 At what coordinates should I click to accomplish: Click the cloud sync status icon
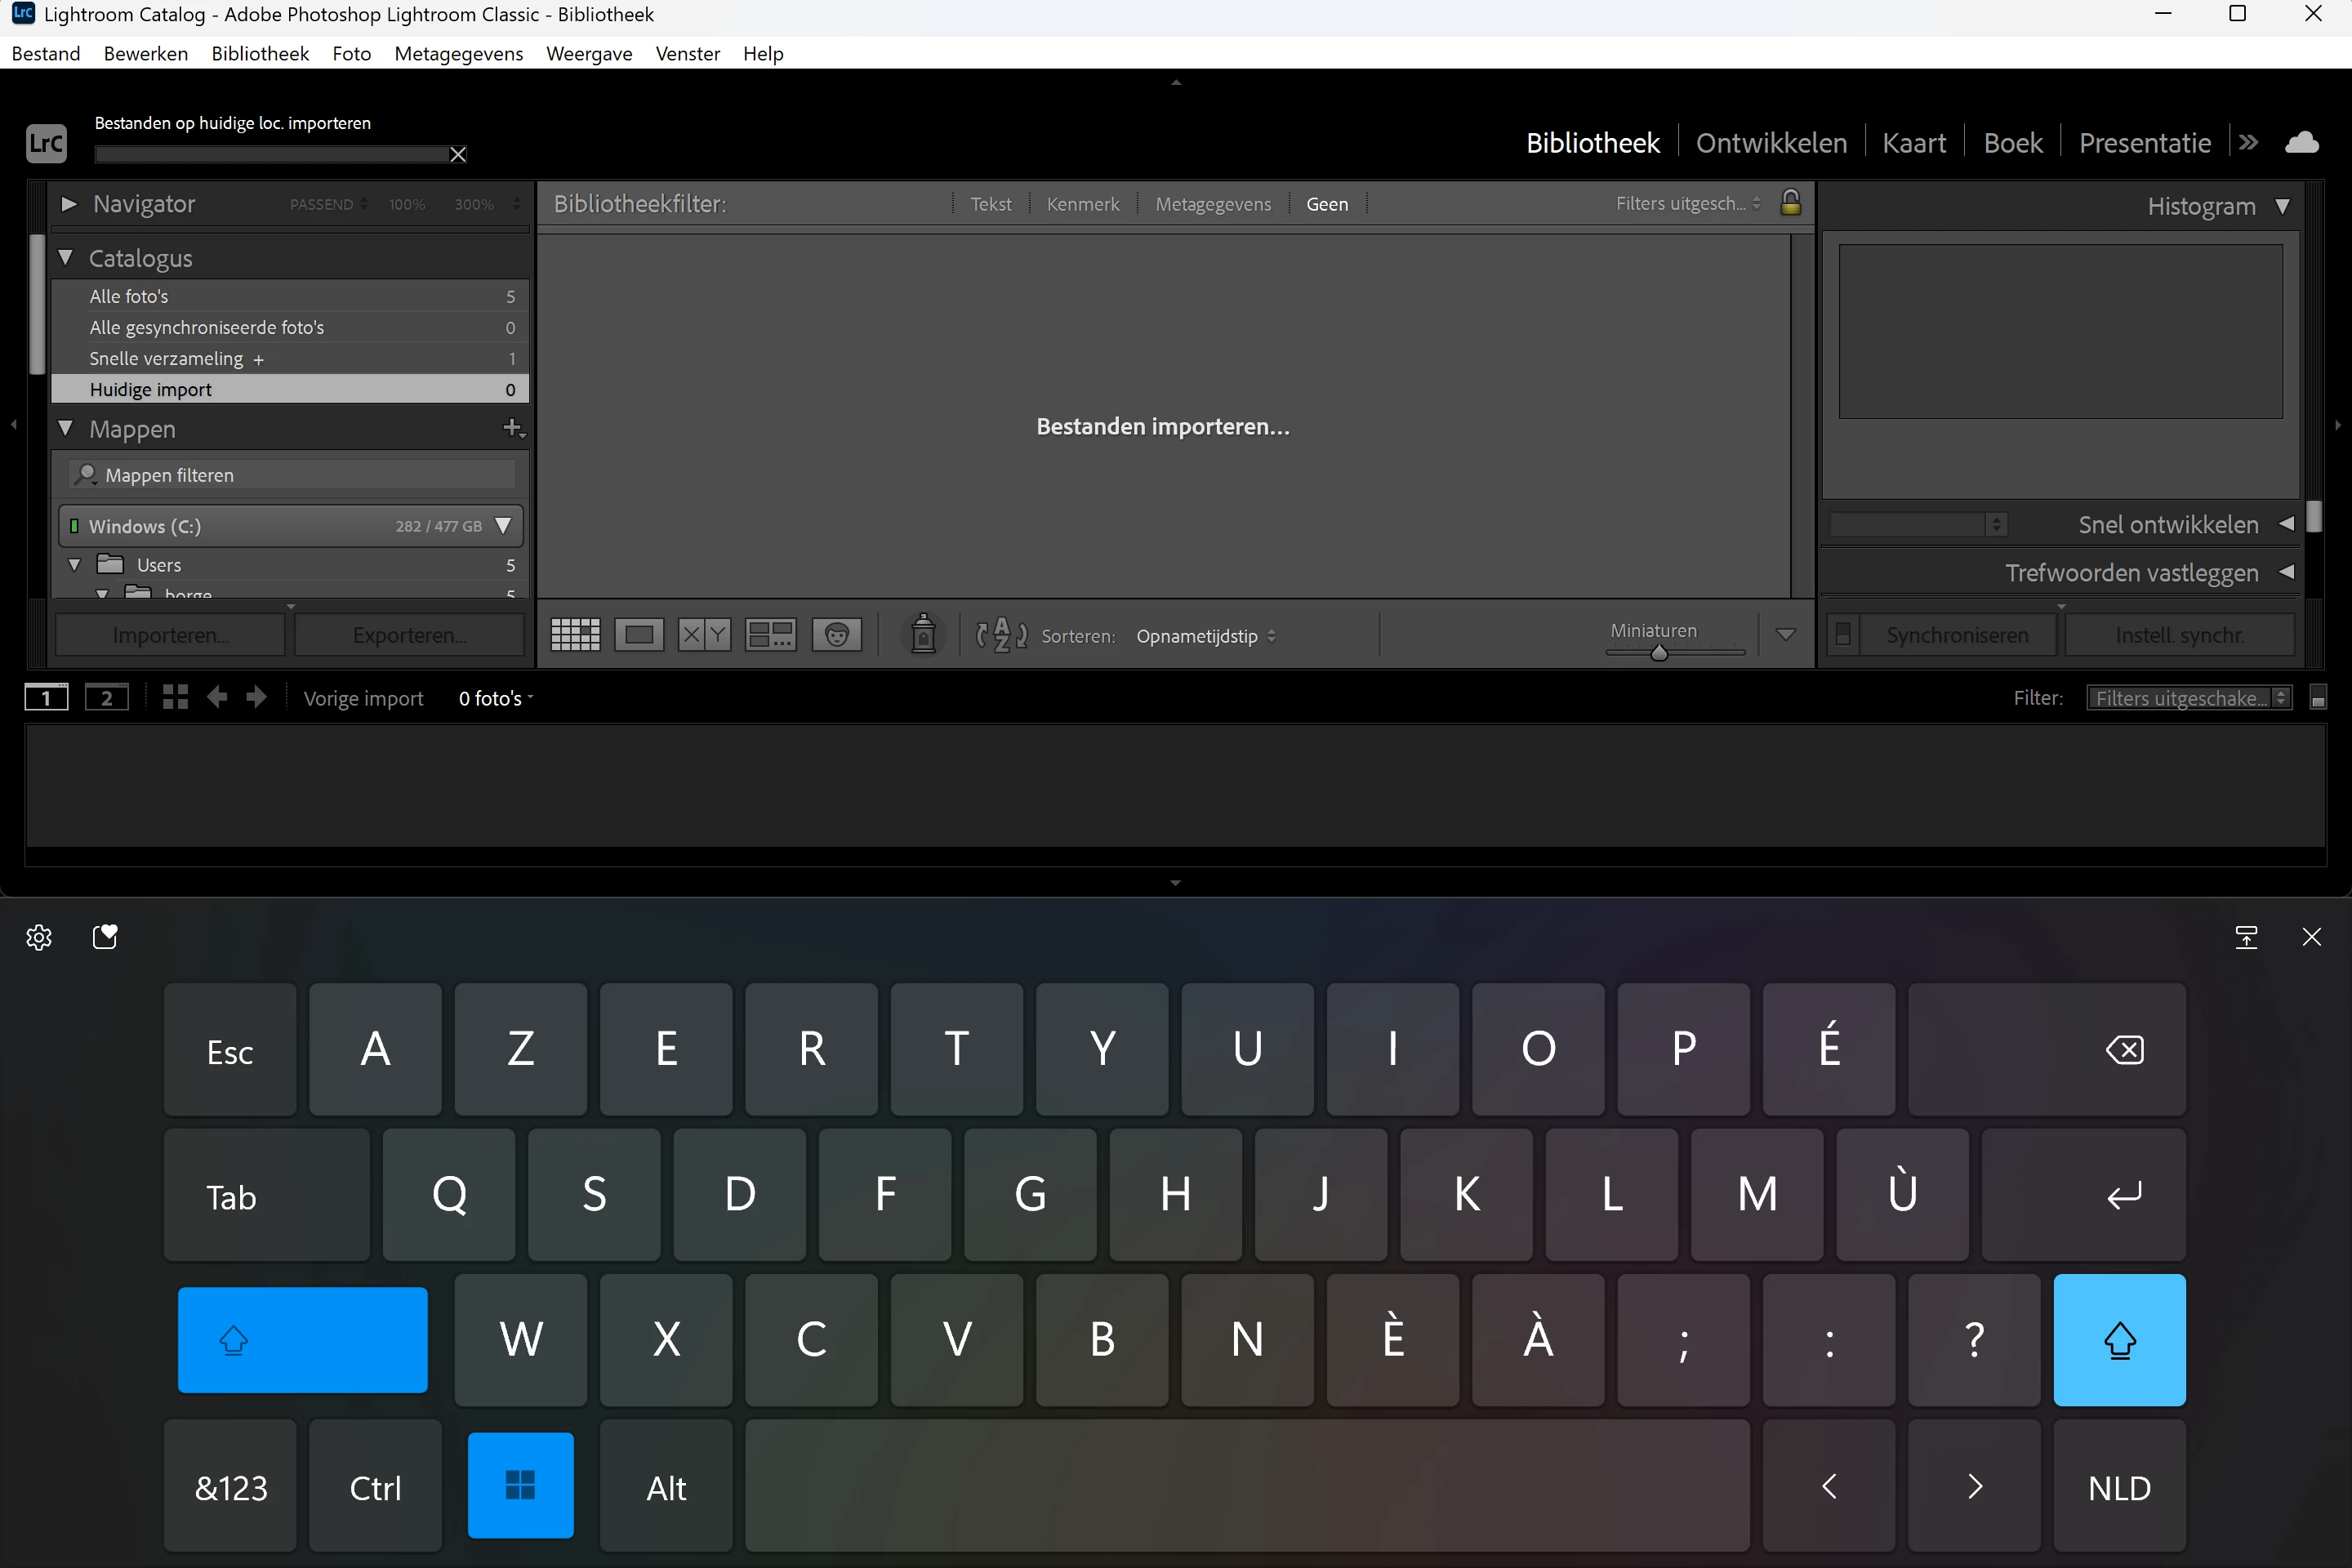click(2302, 143)
